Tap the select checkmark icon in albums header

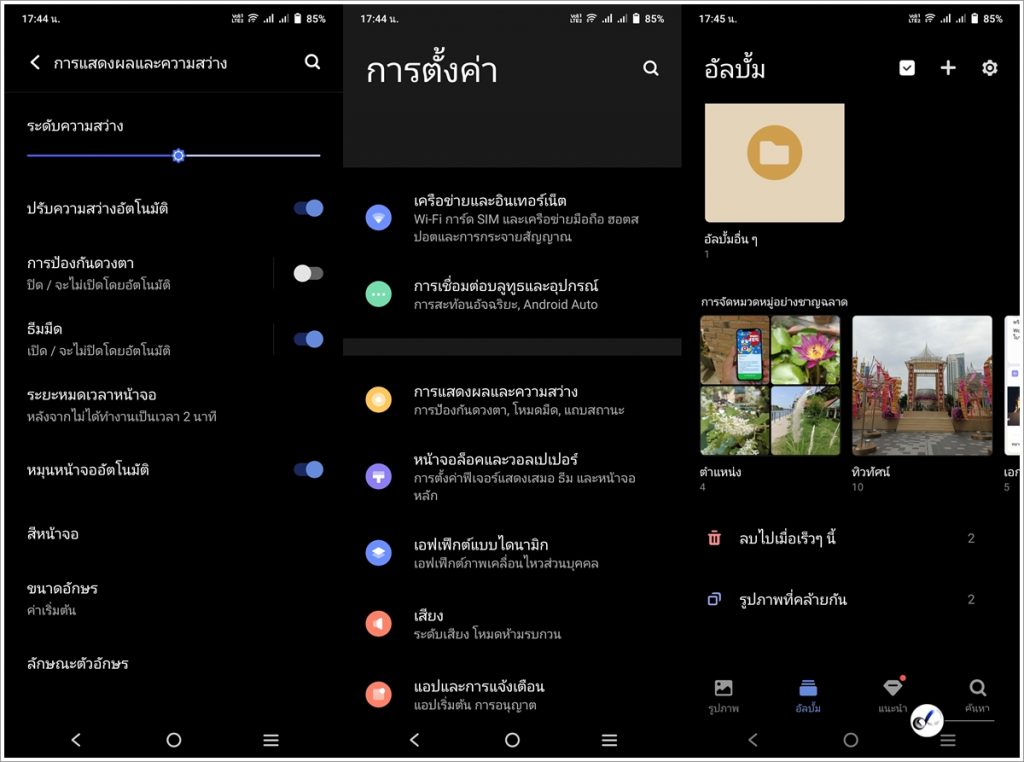pyautogui.click(x=907, y=68)
